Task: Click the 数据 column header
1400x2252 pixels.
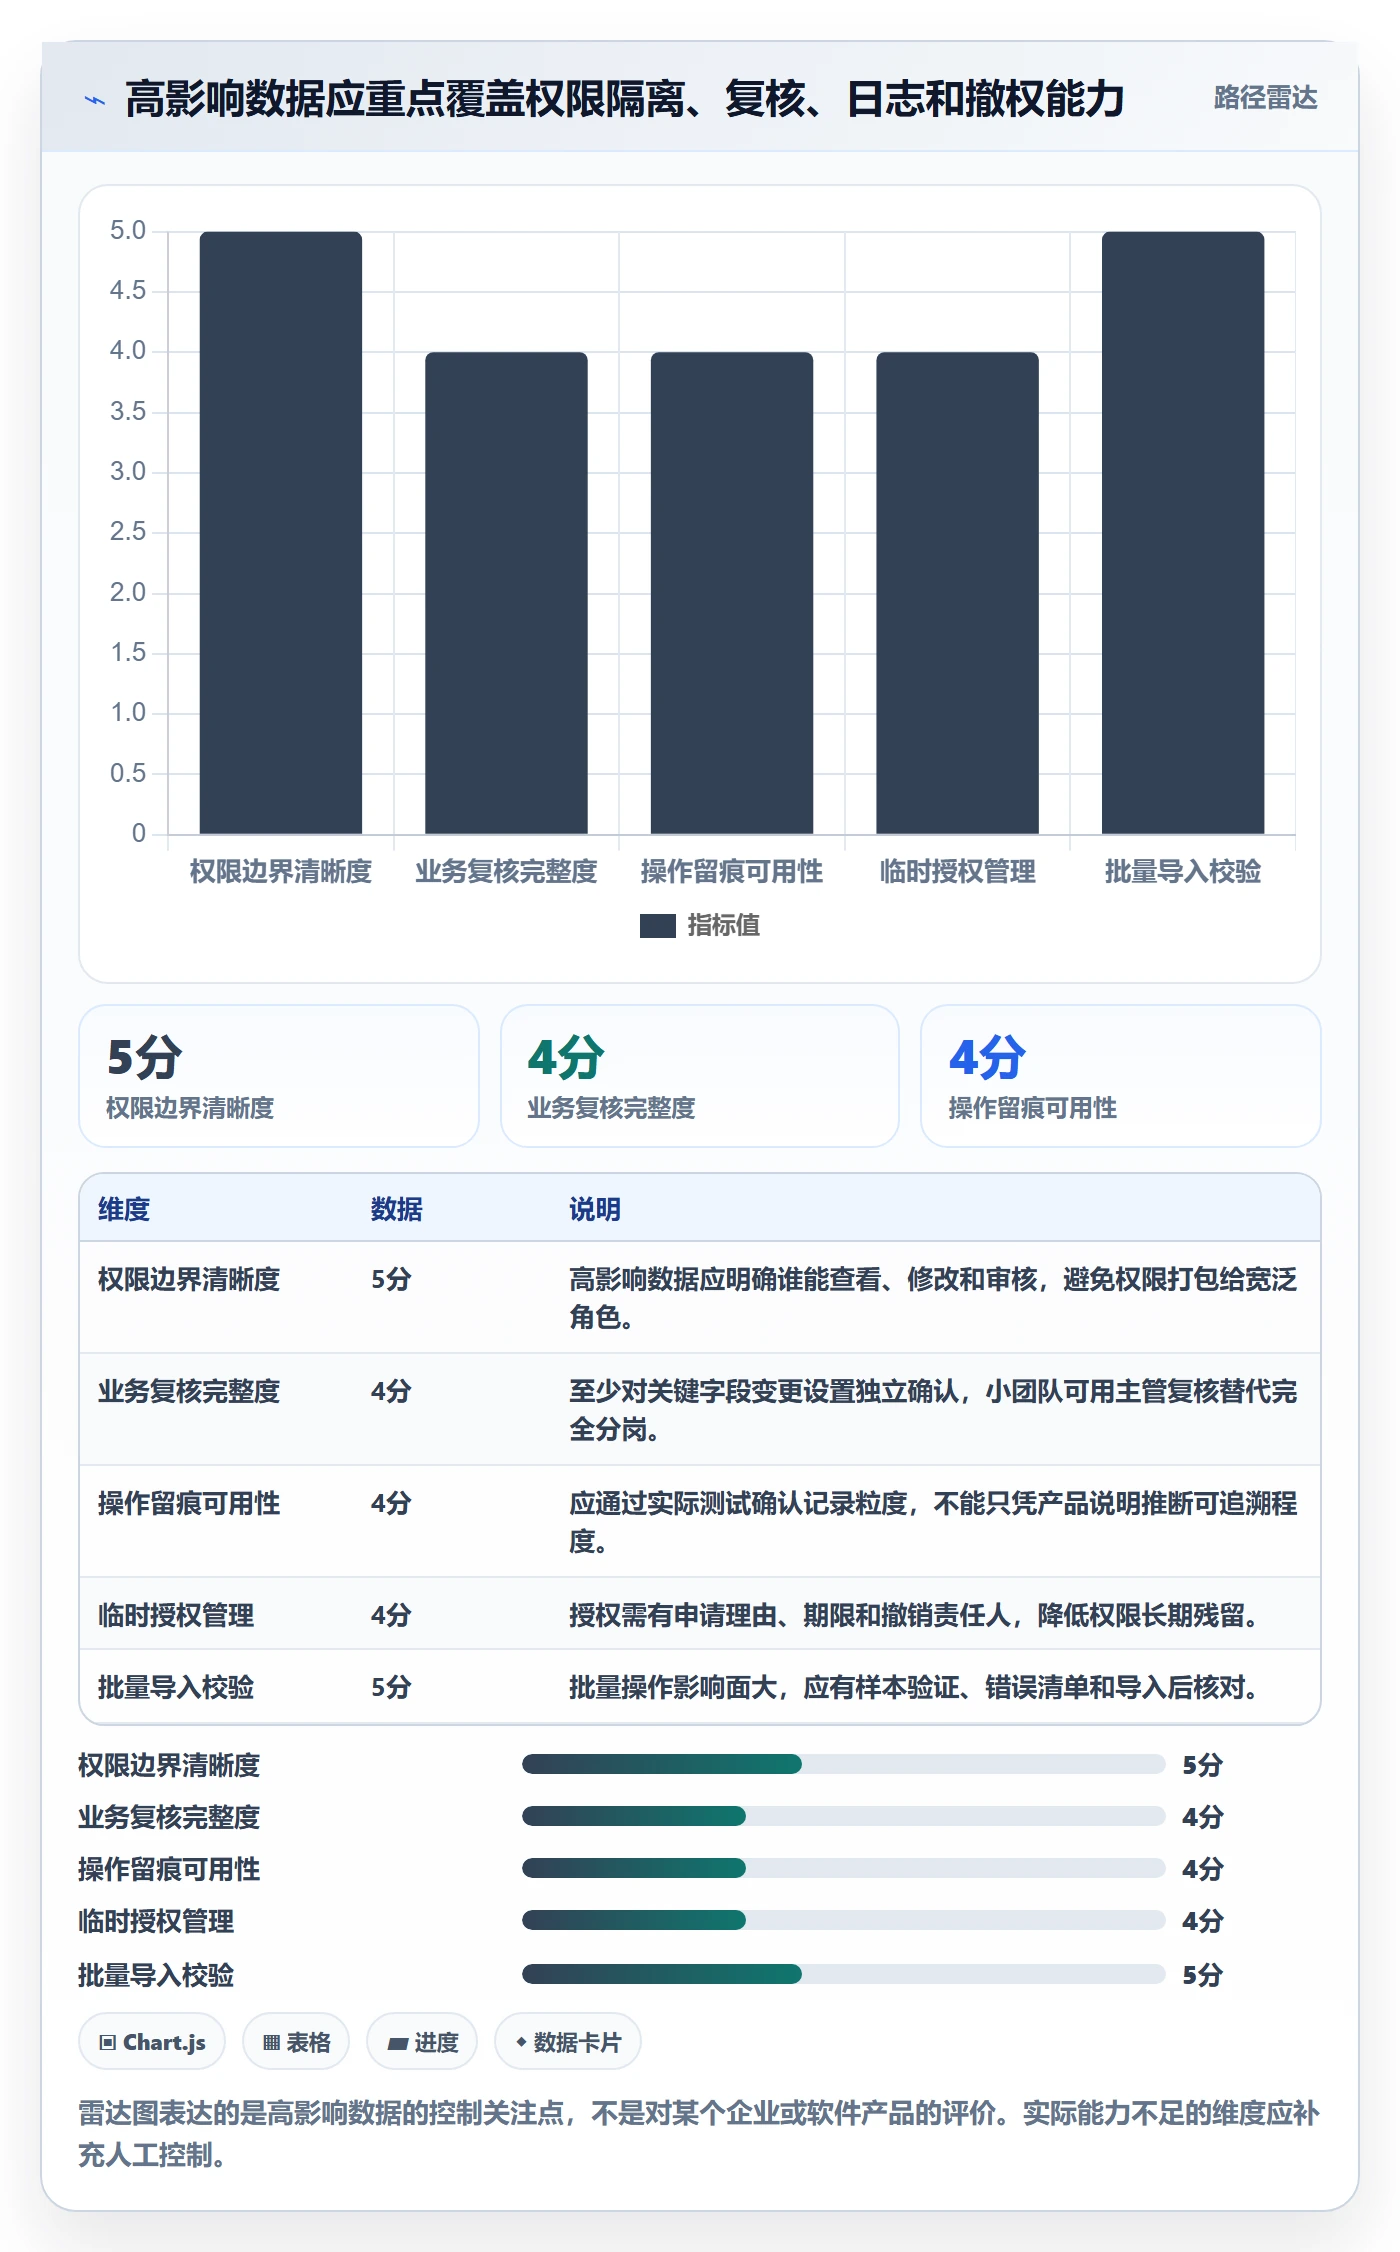Action: [397, 1209]
